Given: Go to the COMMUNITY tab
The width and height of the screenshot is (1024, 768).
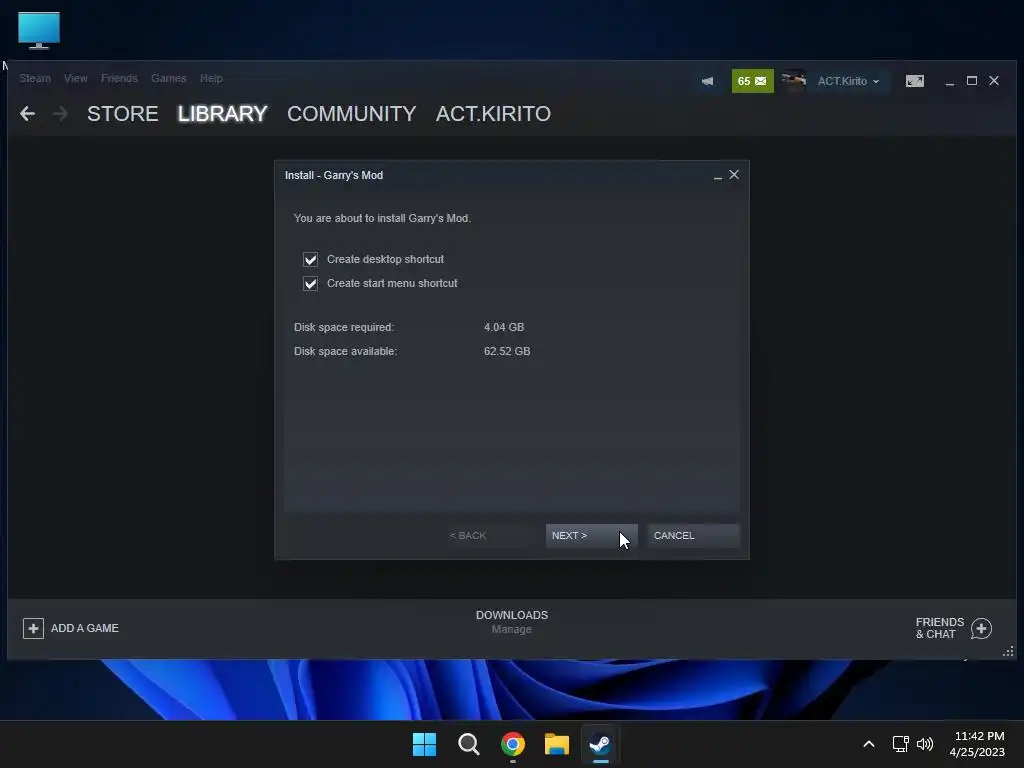Looking at the screenshot, I should pos(351,114).
